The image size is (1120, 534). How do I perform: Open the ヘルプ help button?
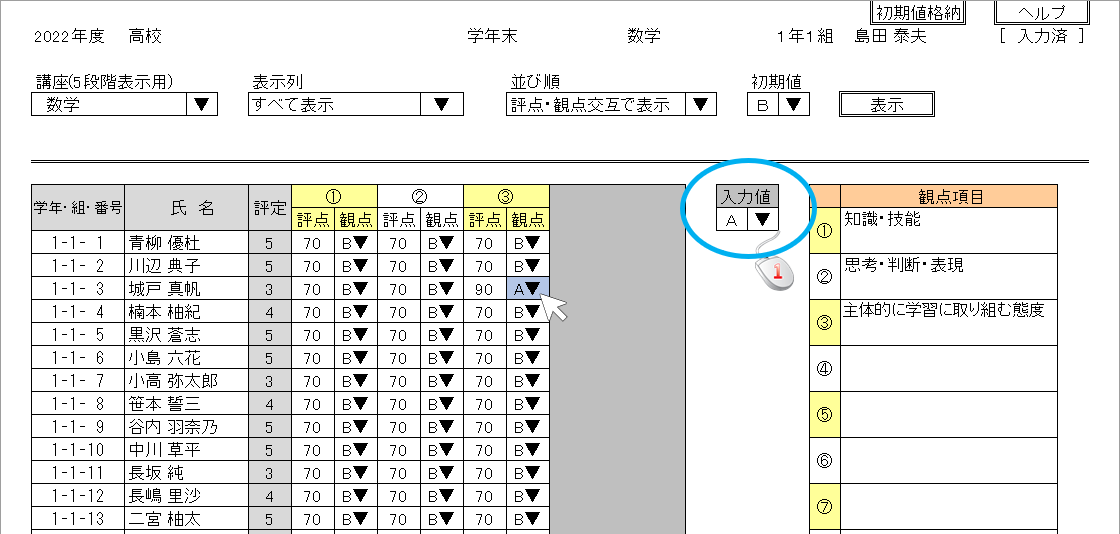click(1041, 12)
